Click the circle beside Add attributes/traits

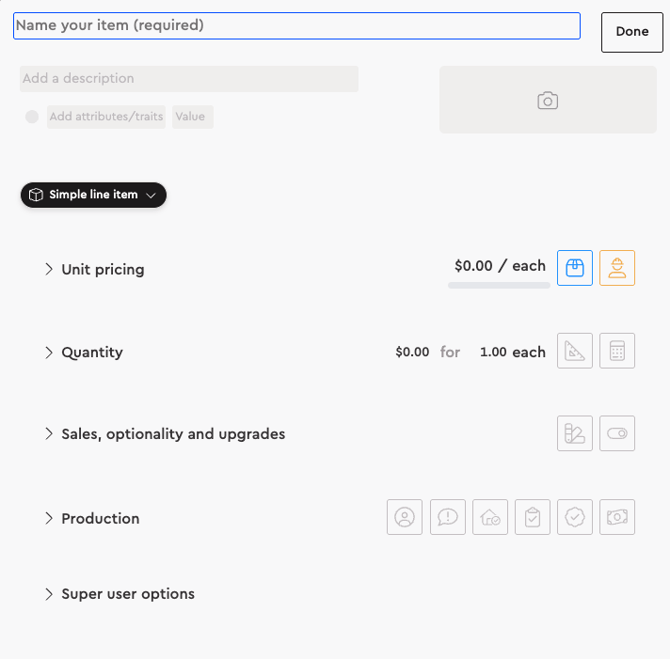tap(32, 117)
